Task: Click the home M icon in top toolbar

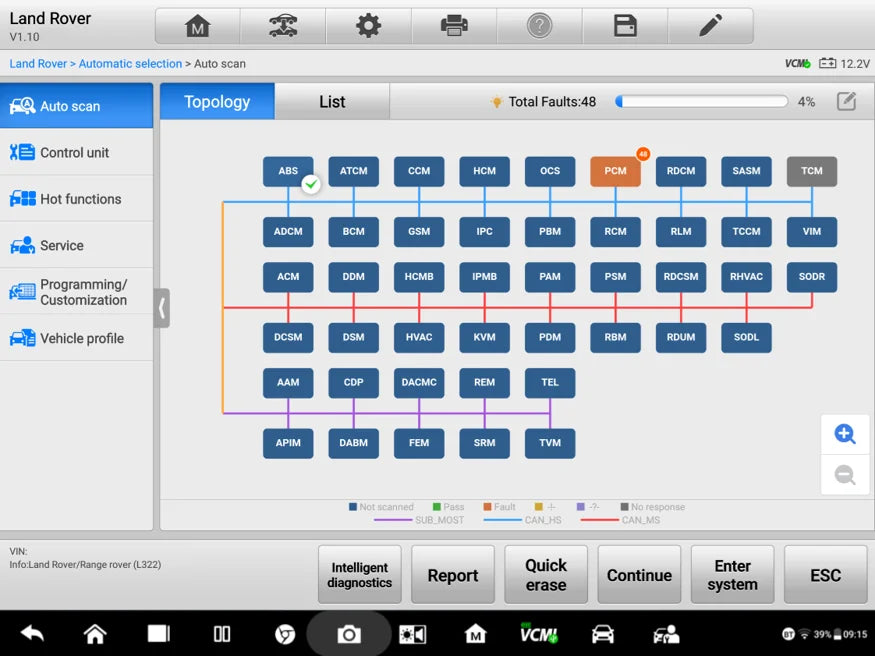Action: [x=198, y=26]
